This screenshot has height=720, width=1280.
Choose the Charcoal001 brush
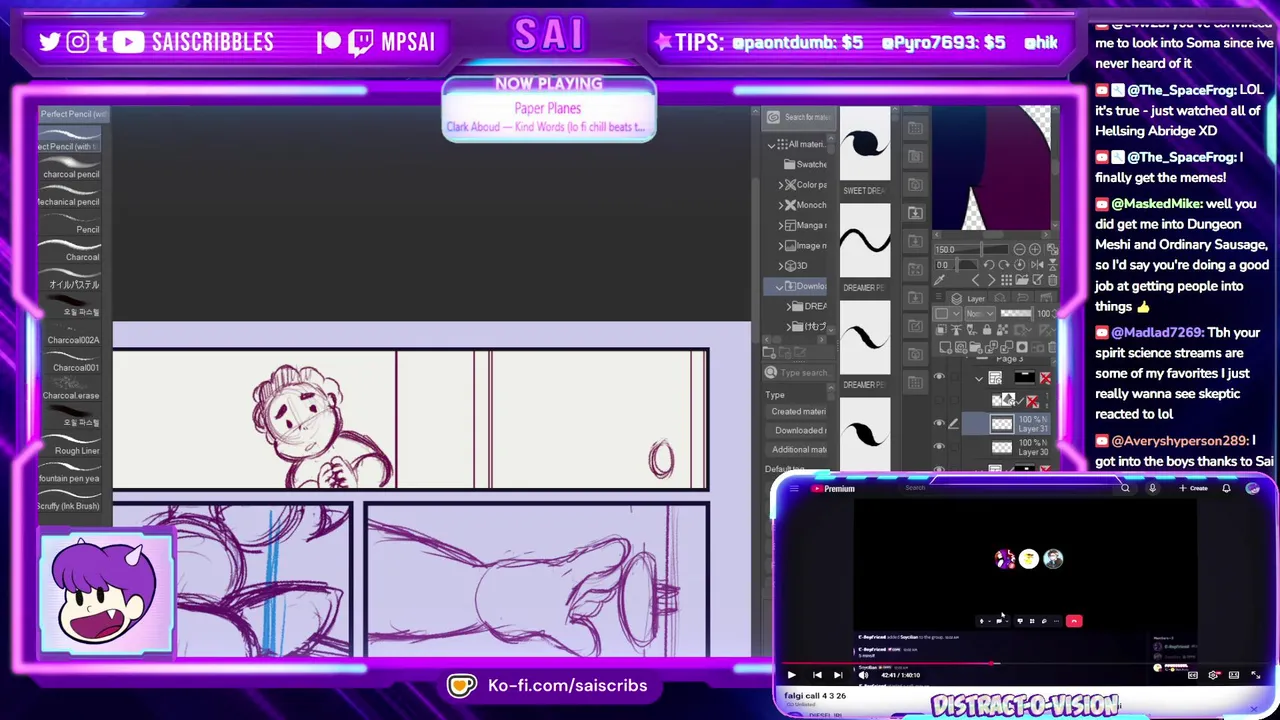point(70,361)
